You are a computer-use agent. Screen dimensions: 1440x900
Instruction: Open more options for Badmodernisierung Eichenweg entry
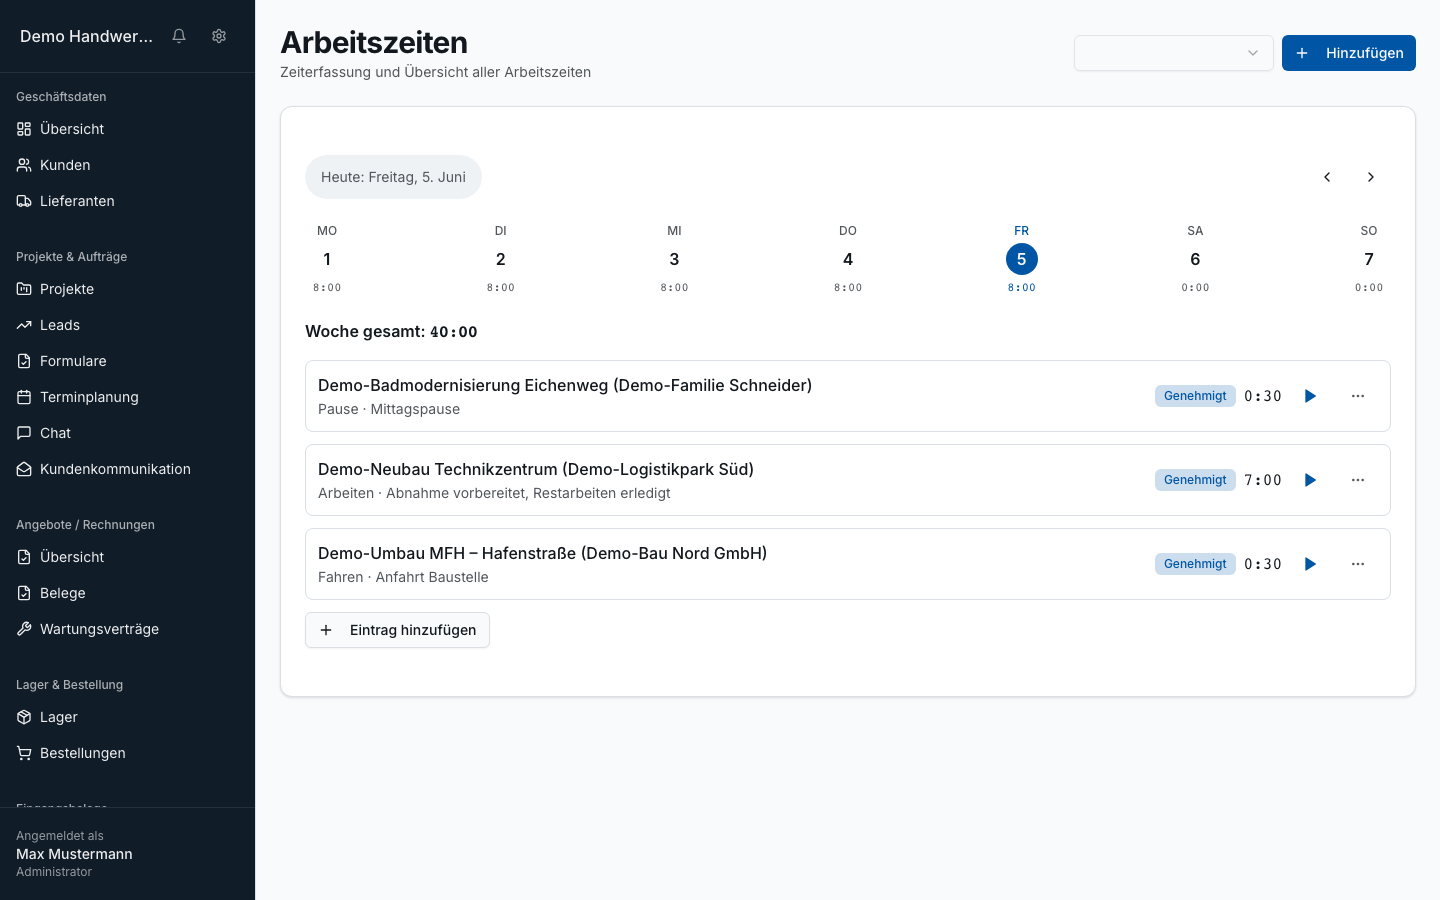pos(1358,396)
